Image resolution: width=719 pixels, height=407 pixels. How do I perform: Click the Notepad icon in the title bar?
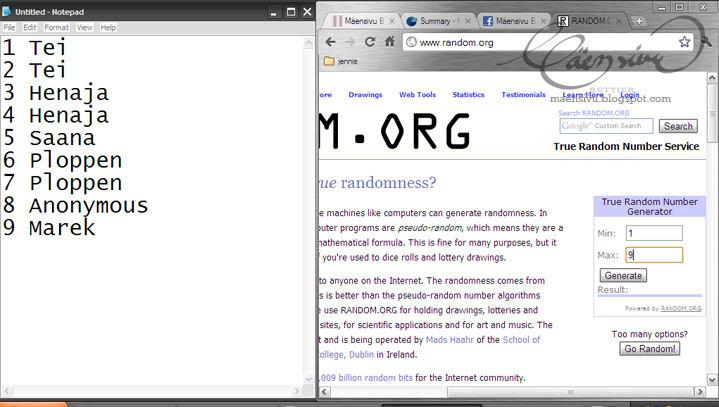[6, 11]
